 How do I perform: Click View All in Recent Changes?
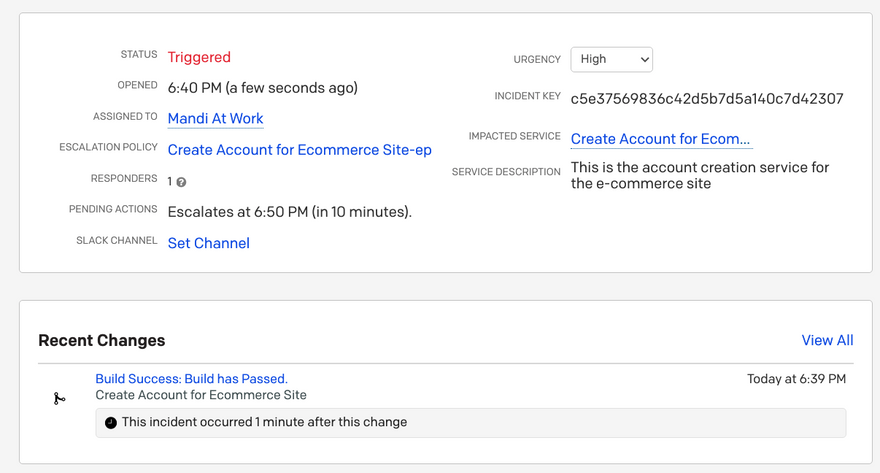[x=827, y=340]
